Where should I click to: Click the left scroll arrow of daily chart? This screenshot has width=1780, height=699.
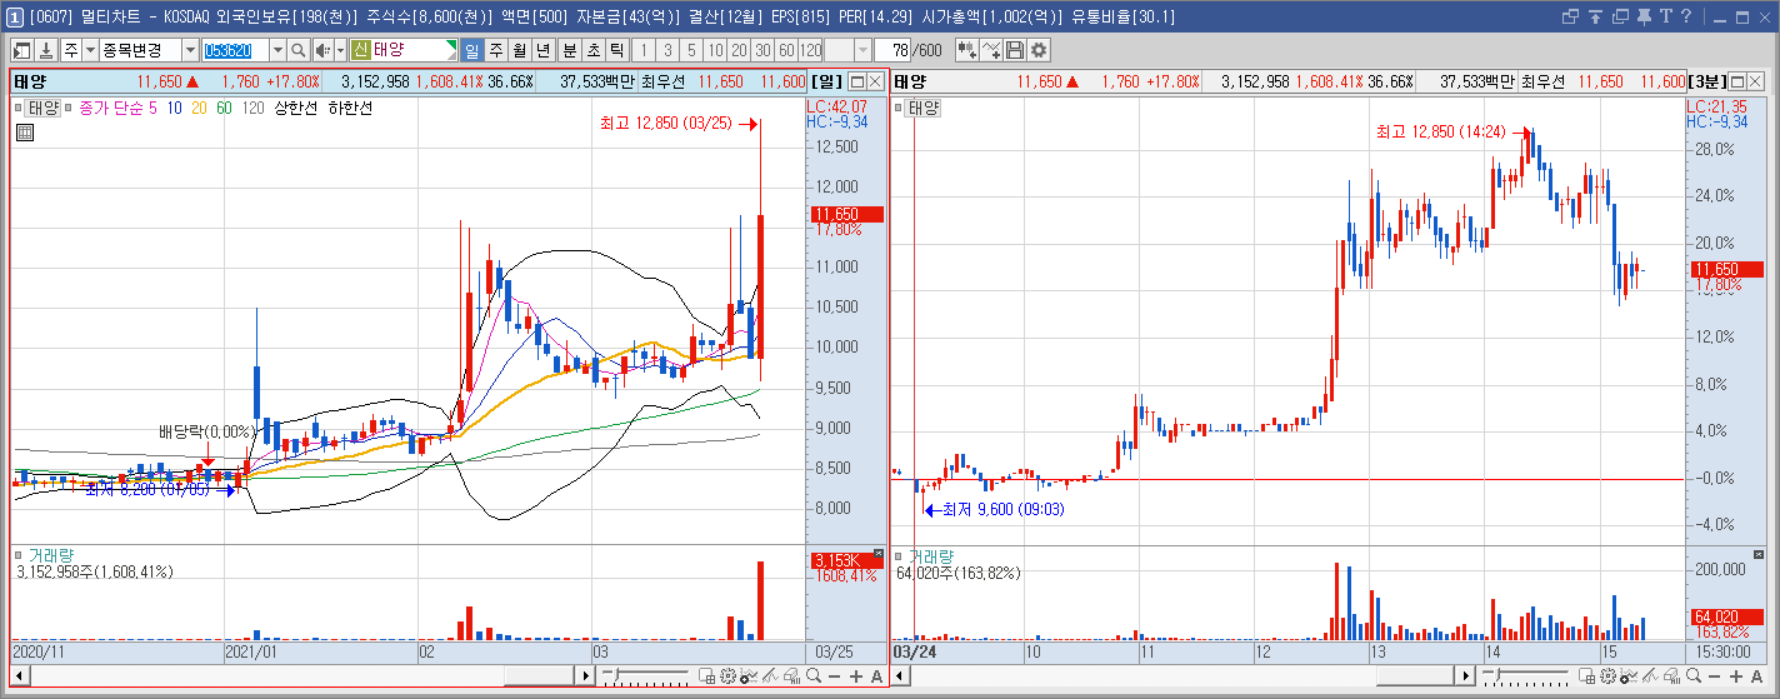click(x=19, y=676)
